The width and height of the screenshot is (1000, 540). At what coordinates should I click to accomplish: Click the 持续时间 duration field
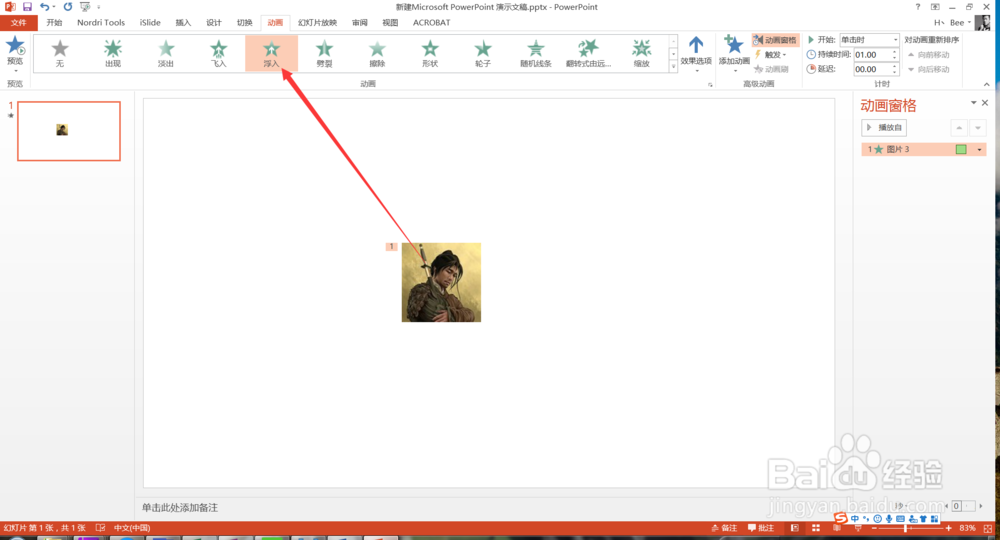(x=872, y=55)
